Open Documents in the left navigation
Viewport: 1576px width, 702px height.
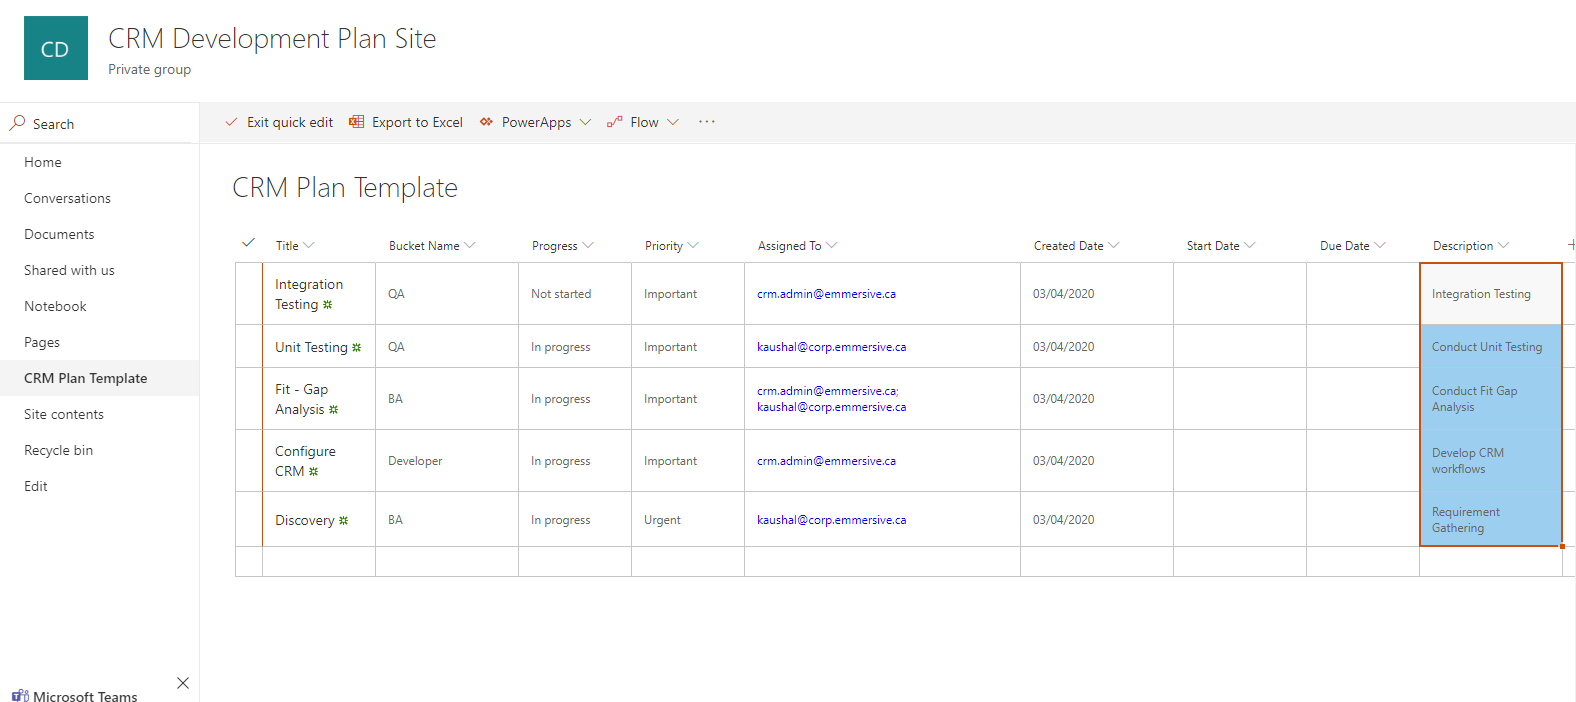click(59, 234)
